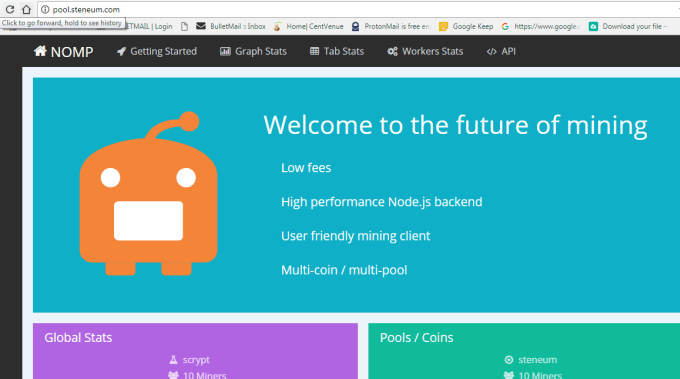This screenshot has height=379, width=680.
Task: Click the Welcome to the future of mining heading
Action: [455, 125]
